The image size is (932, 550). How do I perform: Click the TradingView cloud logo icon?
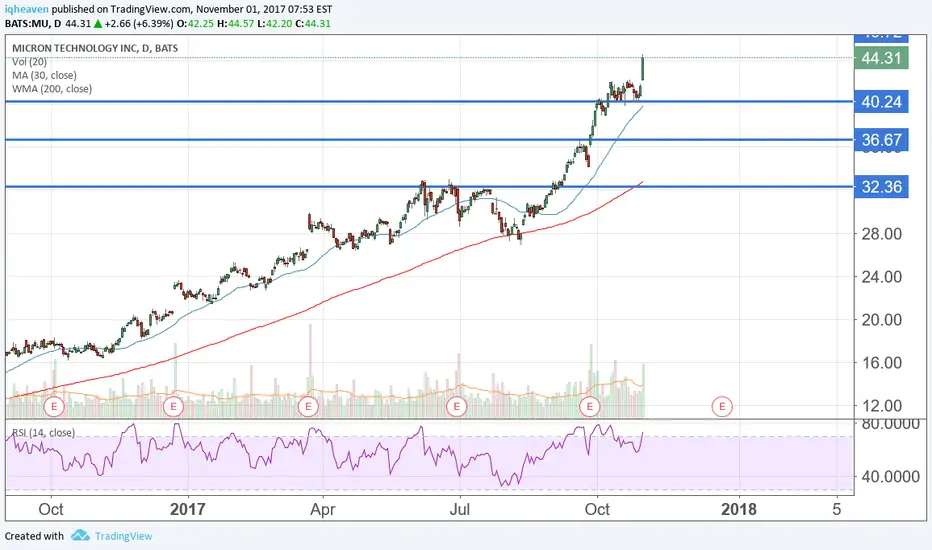80,536
